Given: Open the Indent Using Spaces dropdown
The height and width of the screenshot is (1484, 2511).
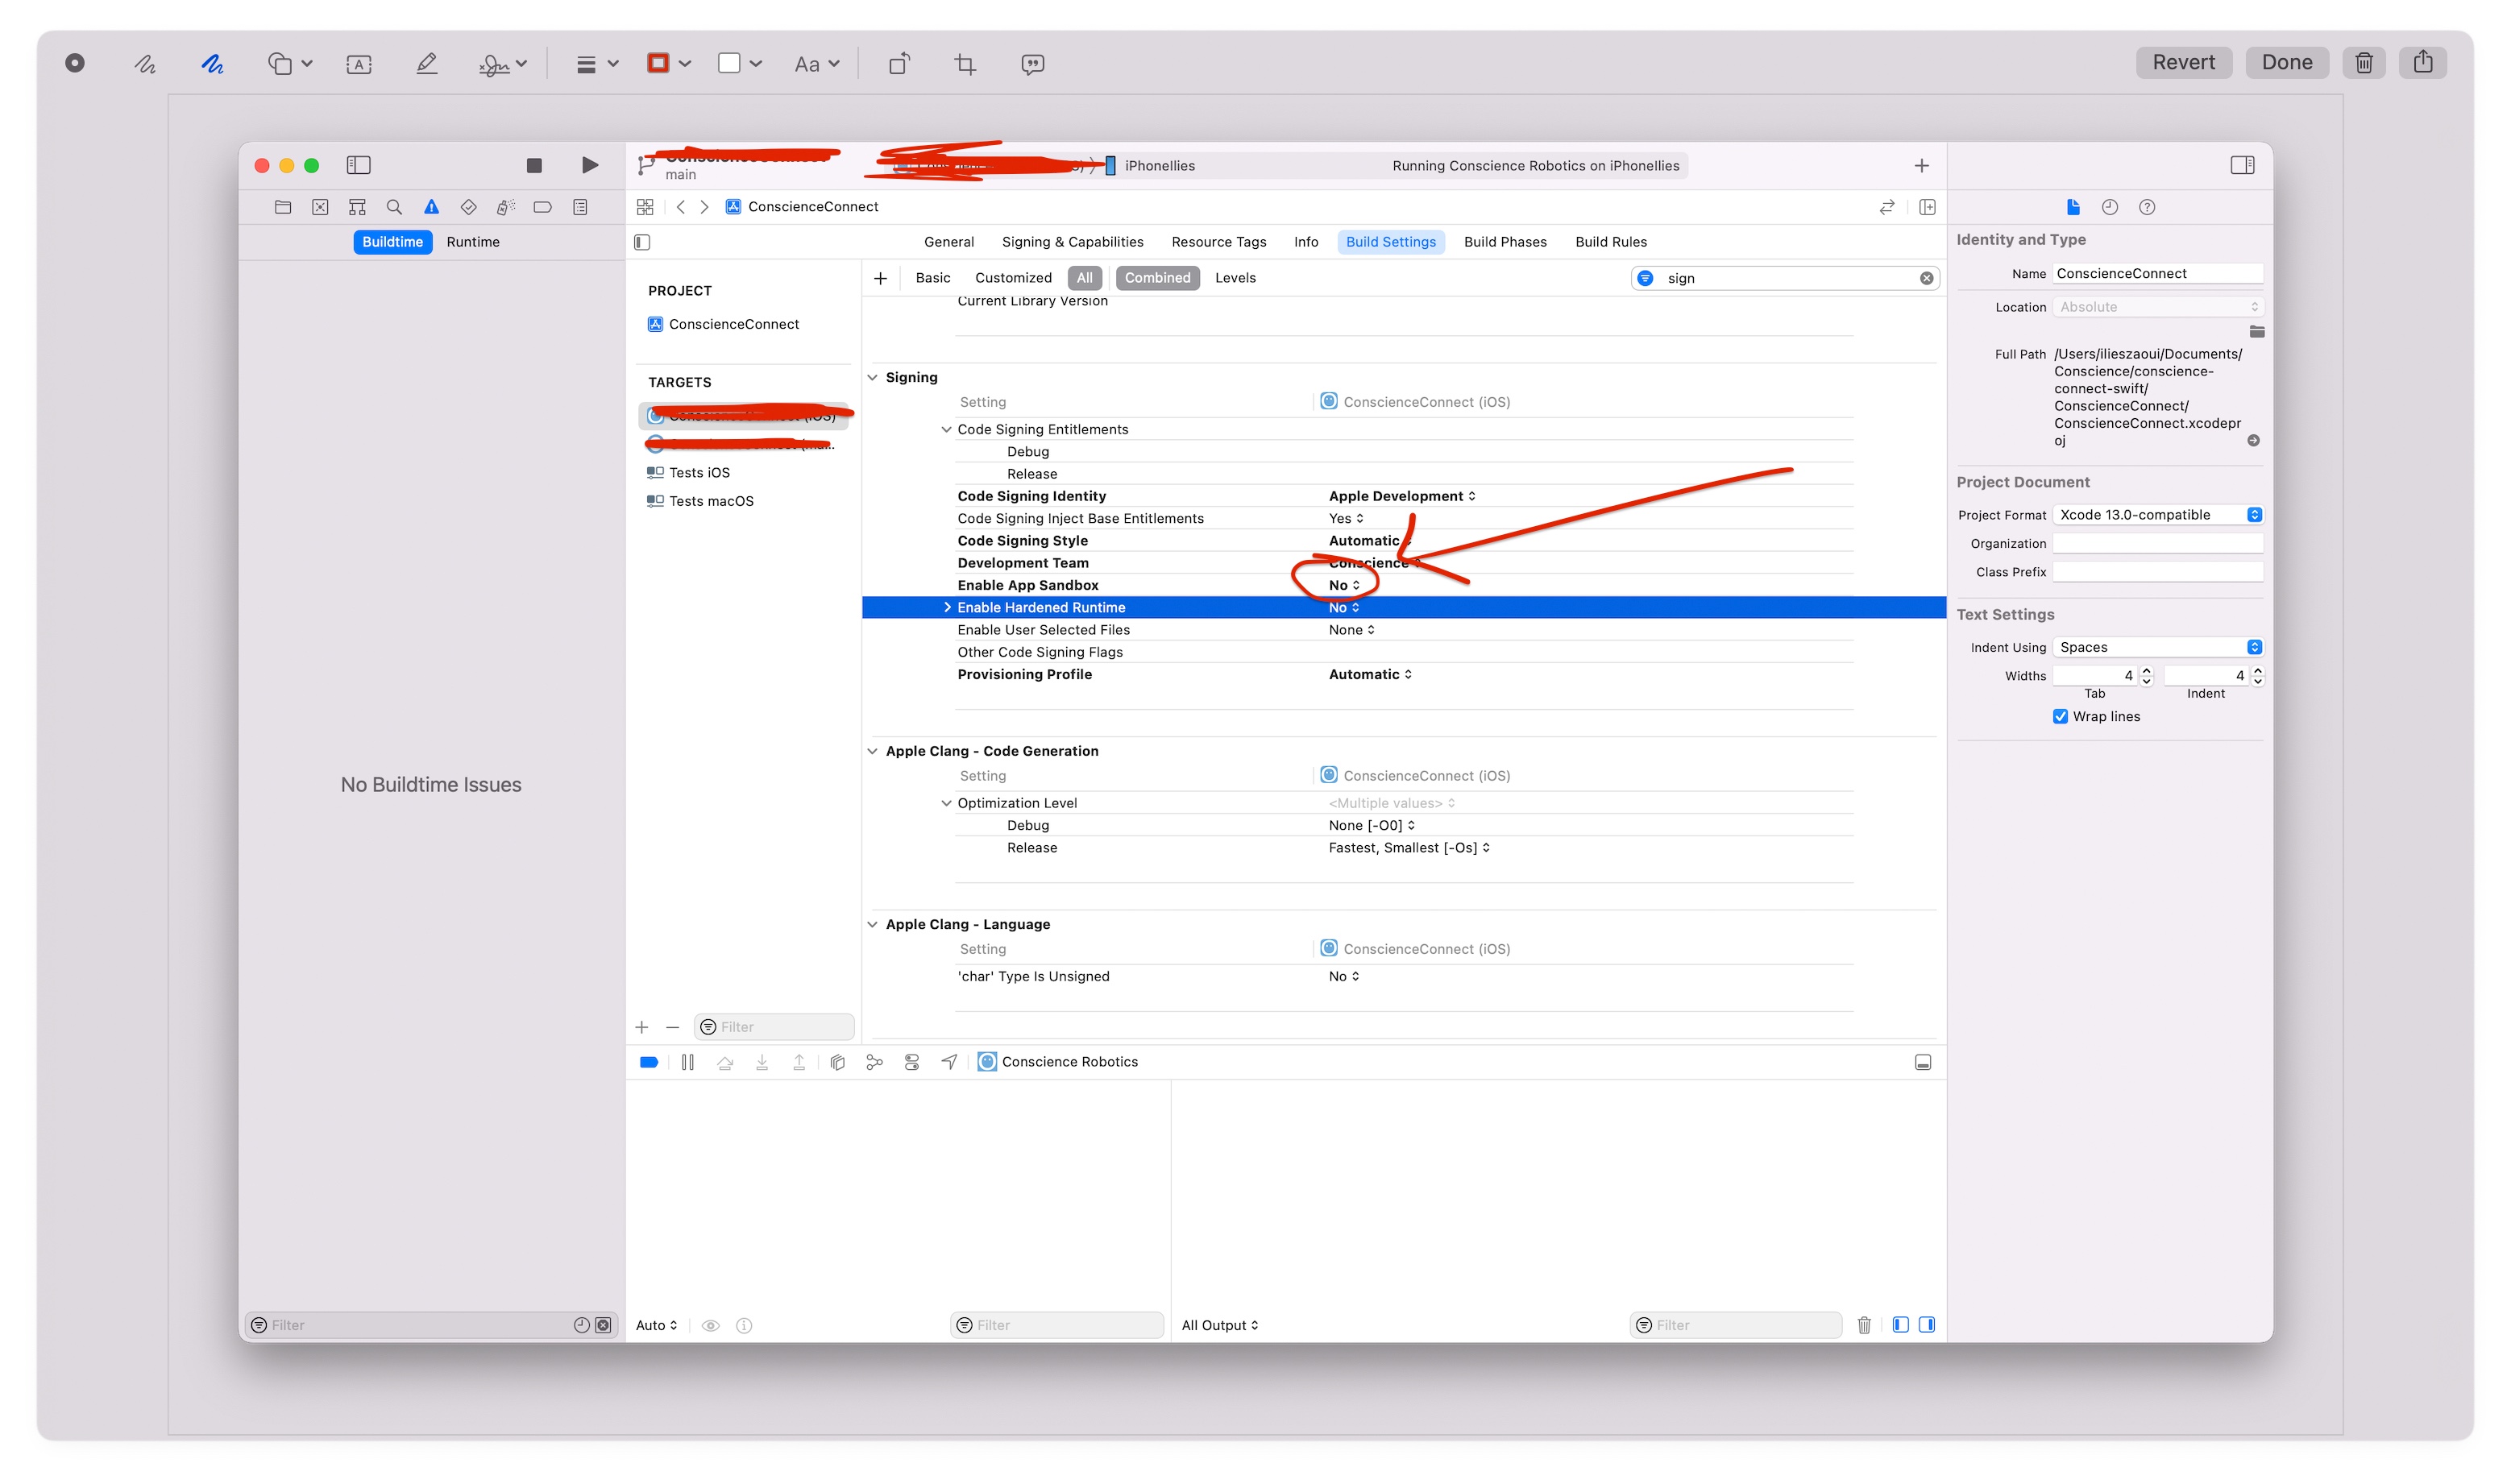Looking at the screenshot, I should point(2157,647).
